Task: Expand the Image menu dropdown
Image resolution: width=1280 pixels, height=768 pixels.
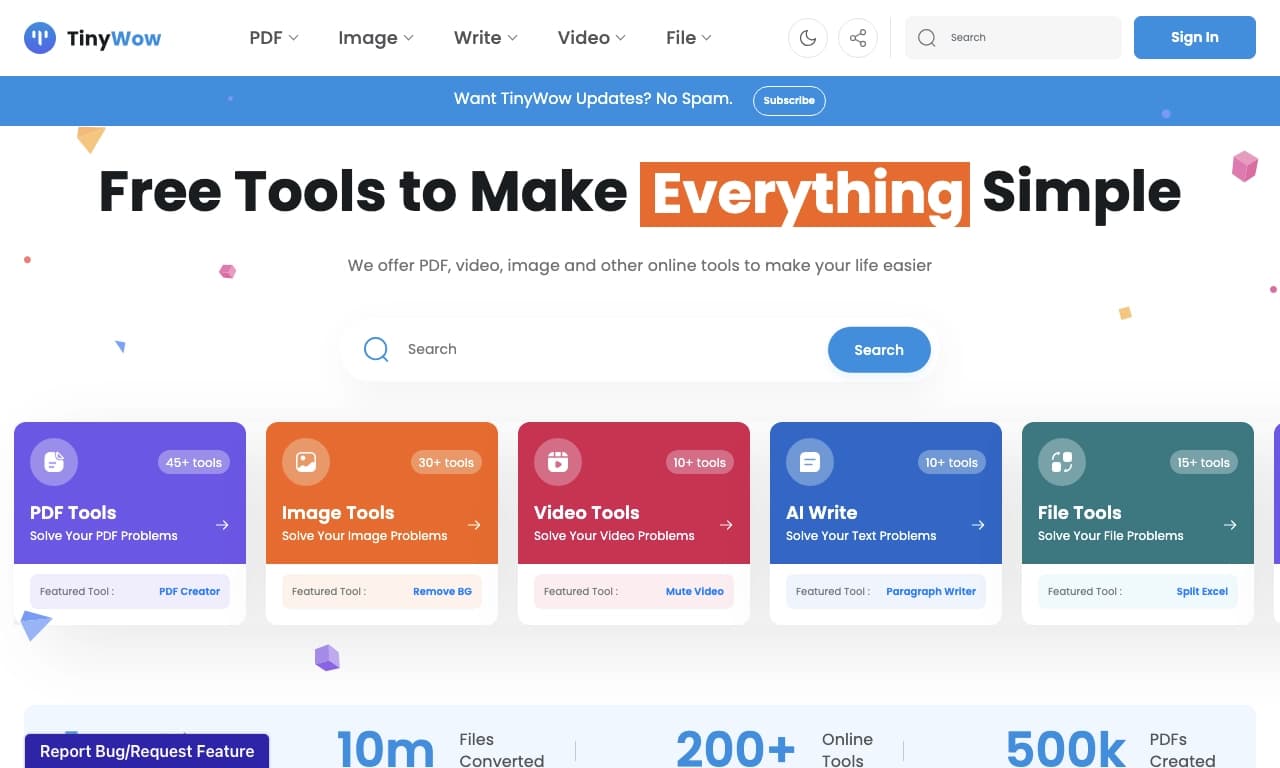Action: 376,38
